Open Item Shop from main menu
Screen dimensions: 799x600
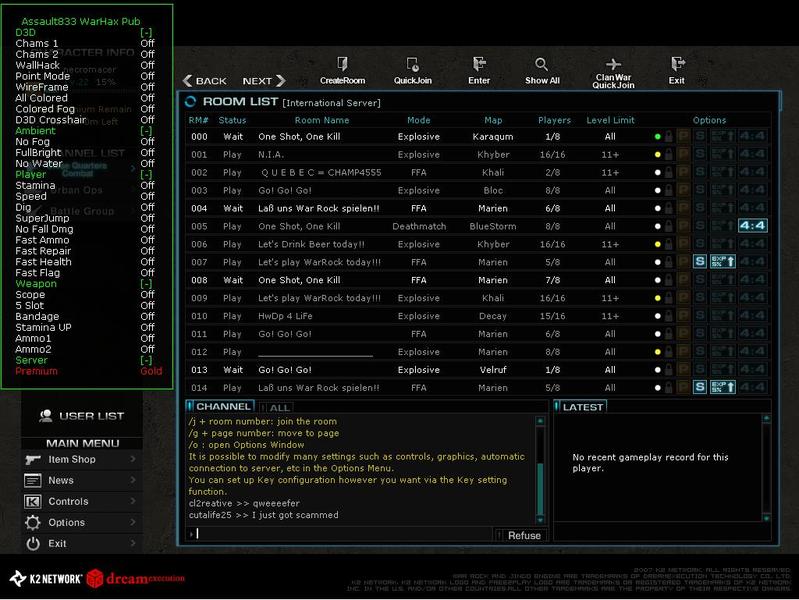[82, 459]
